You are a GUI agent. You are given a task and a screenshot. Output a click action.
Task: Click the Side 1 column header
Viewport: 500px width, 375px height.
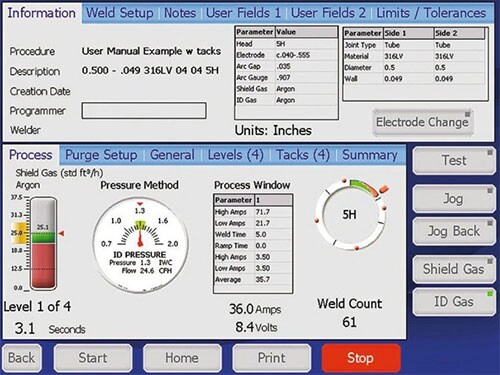(x=408, y=33)
